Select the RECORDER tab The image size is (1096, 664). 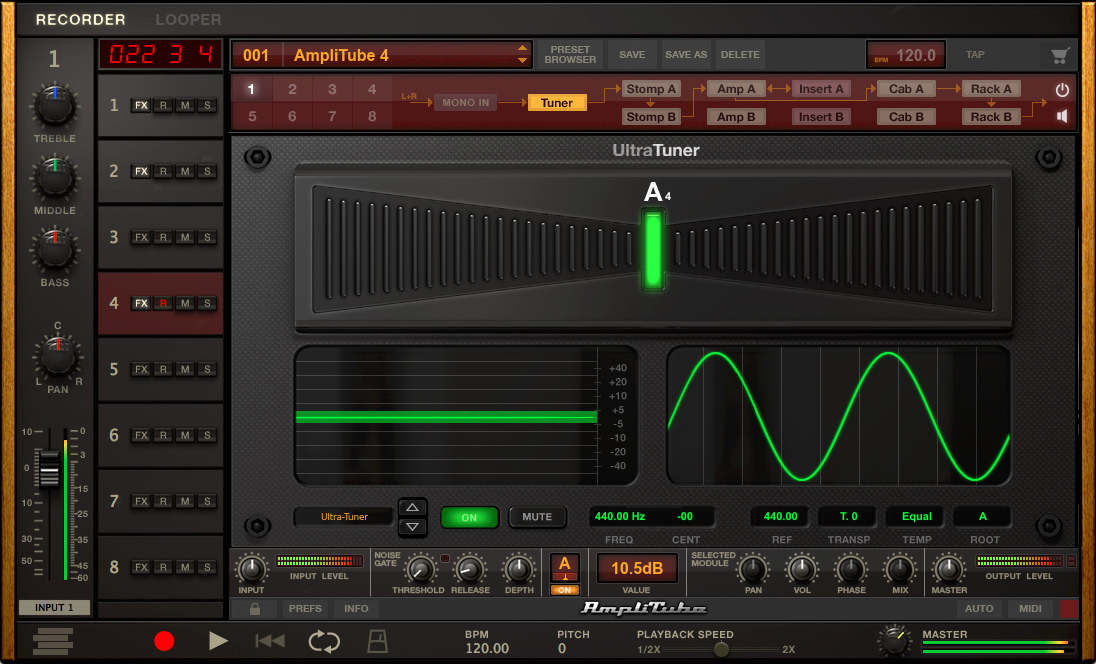(80, 19)
